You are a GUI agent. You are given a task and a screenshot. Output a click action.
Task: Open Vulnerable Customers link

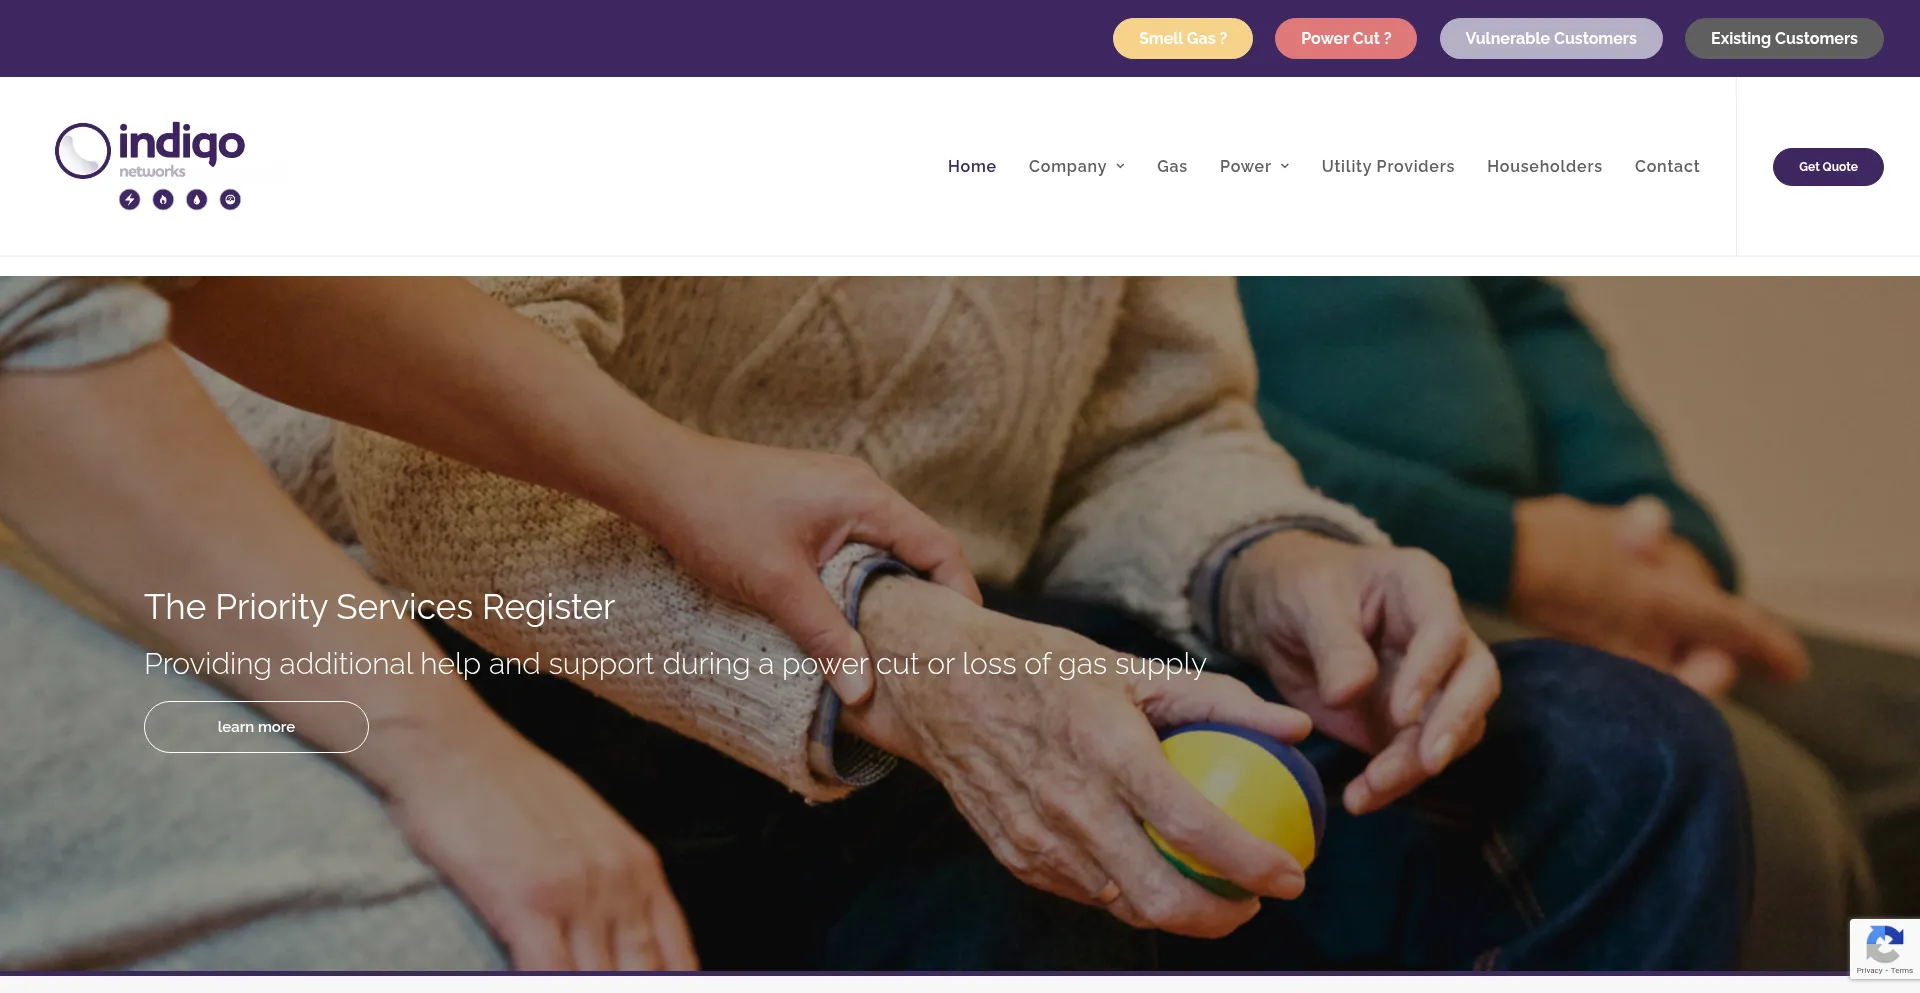pyautogui.click(x=1551, y=38)
